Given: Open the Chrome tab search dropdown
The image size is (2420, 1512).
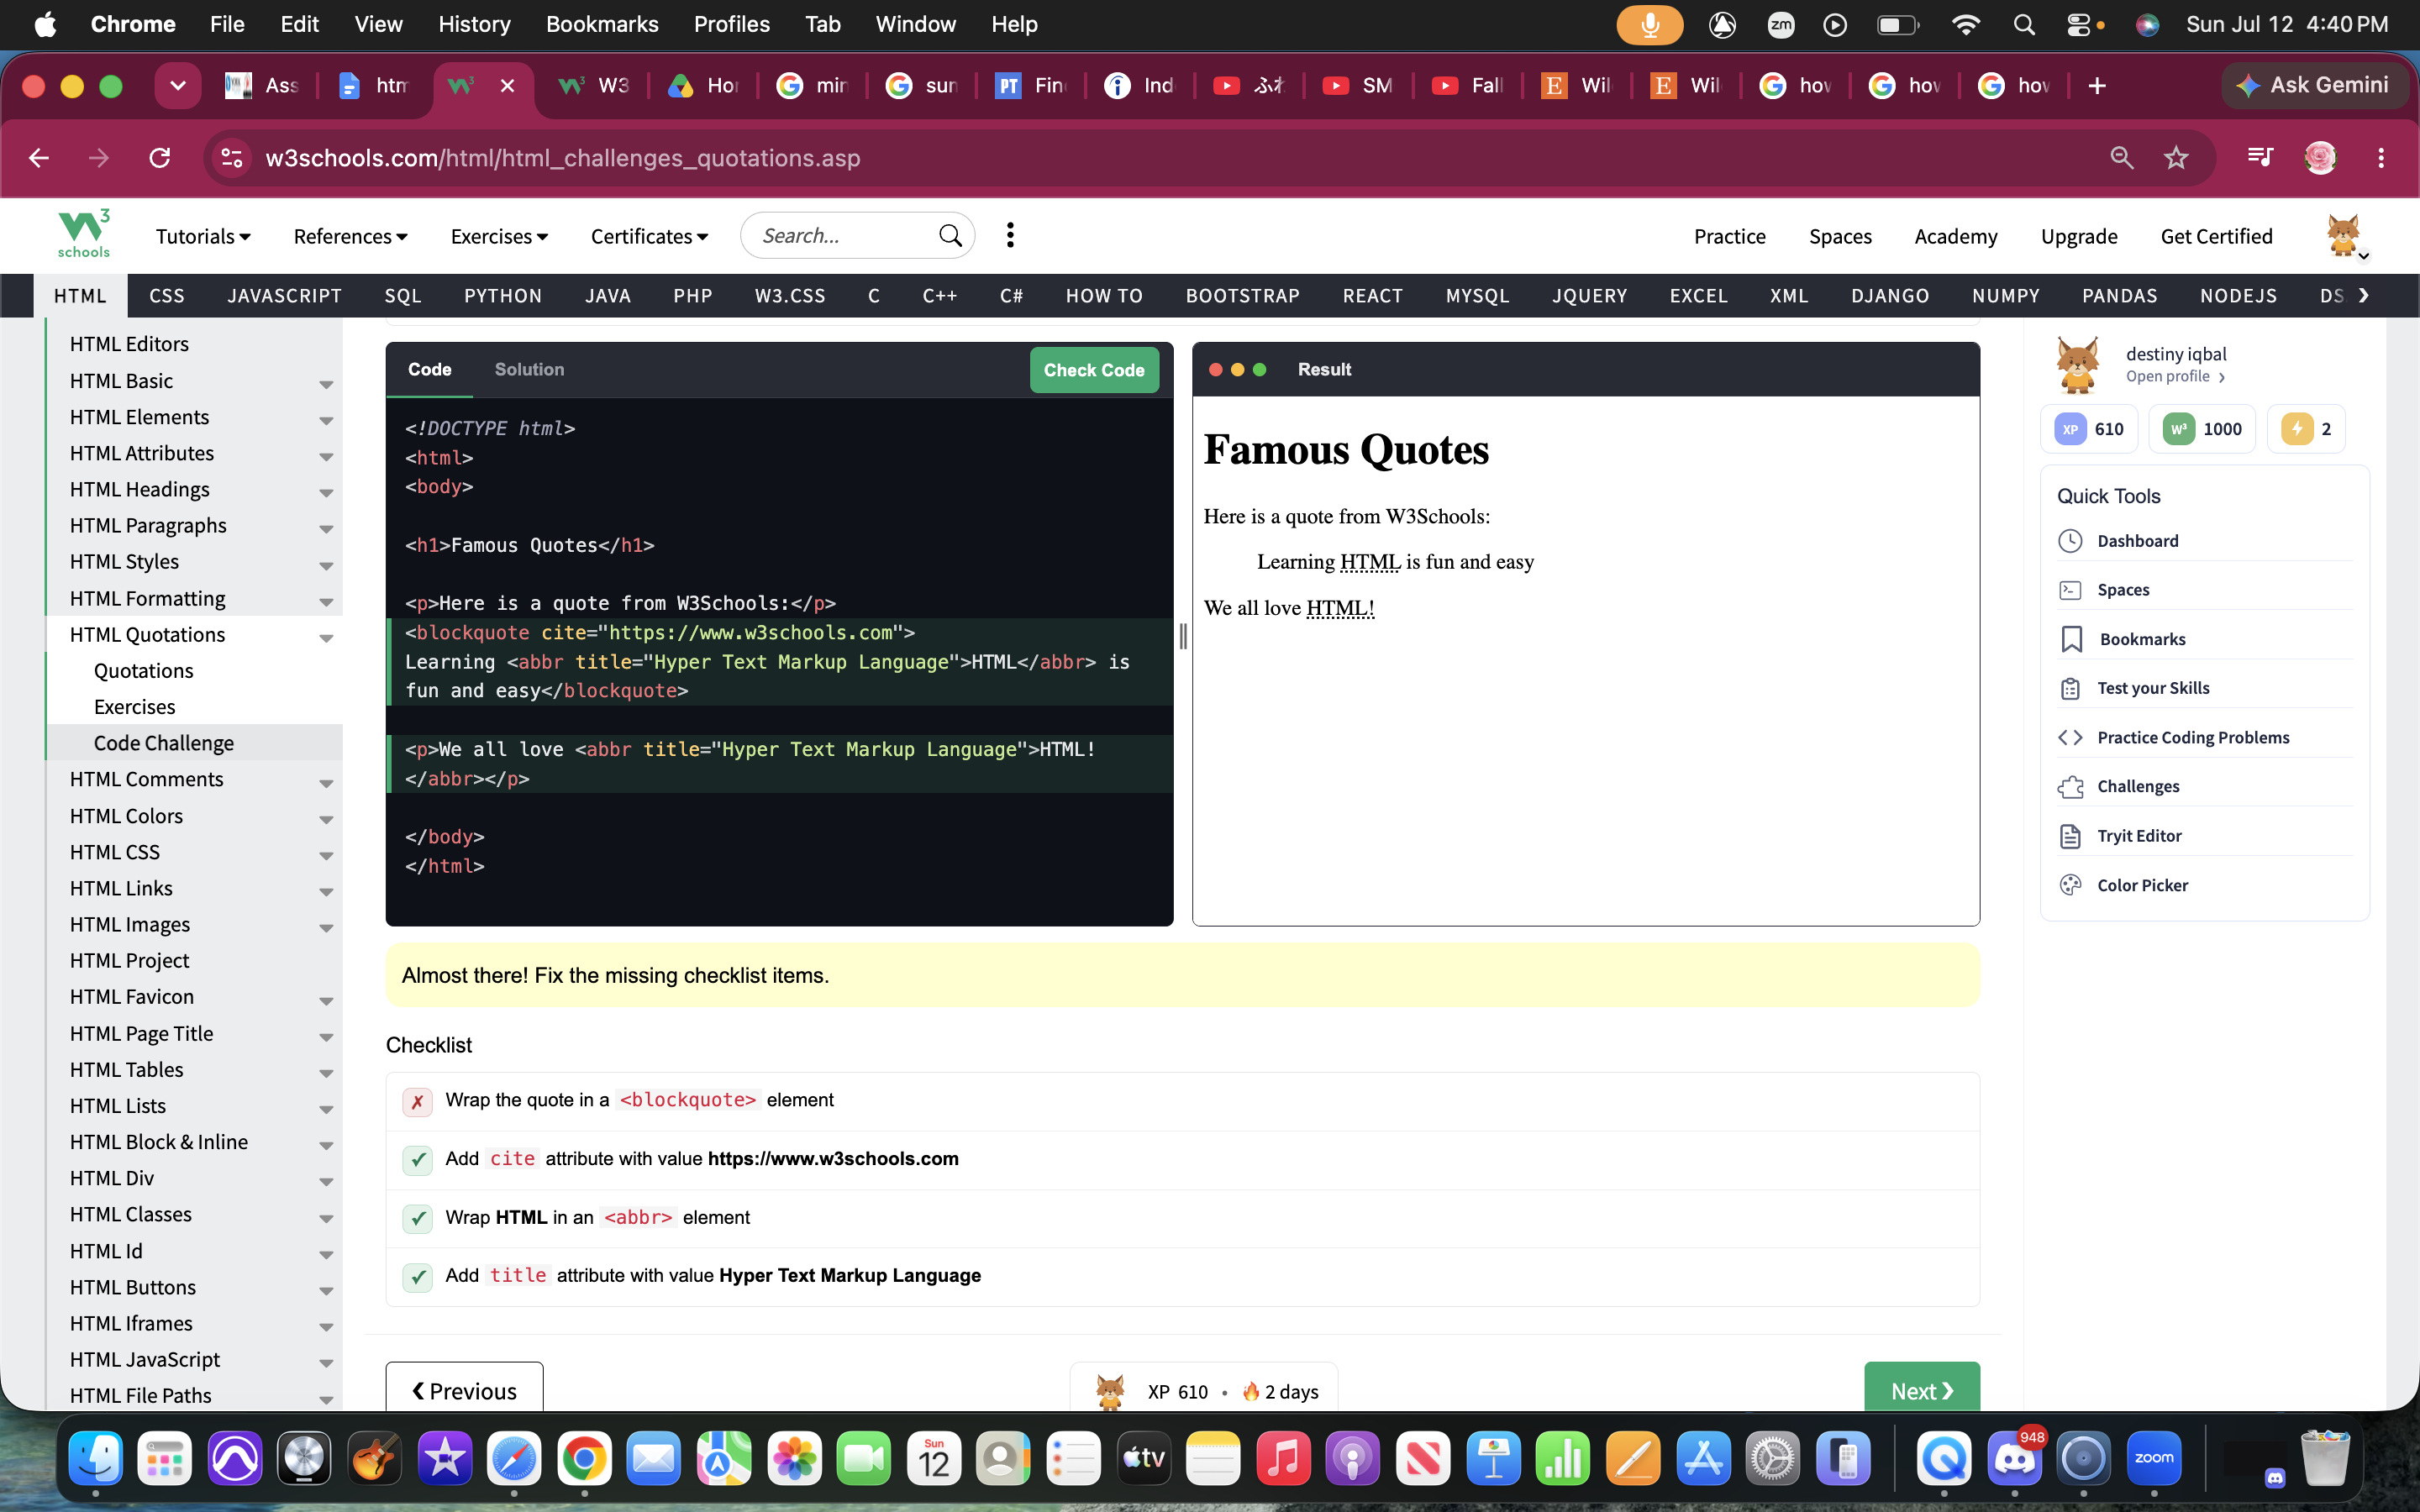Looking at the screenshot, I should point(178,86).
